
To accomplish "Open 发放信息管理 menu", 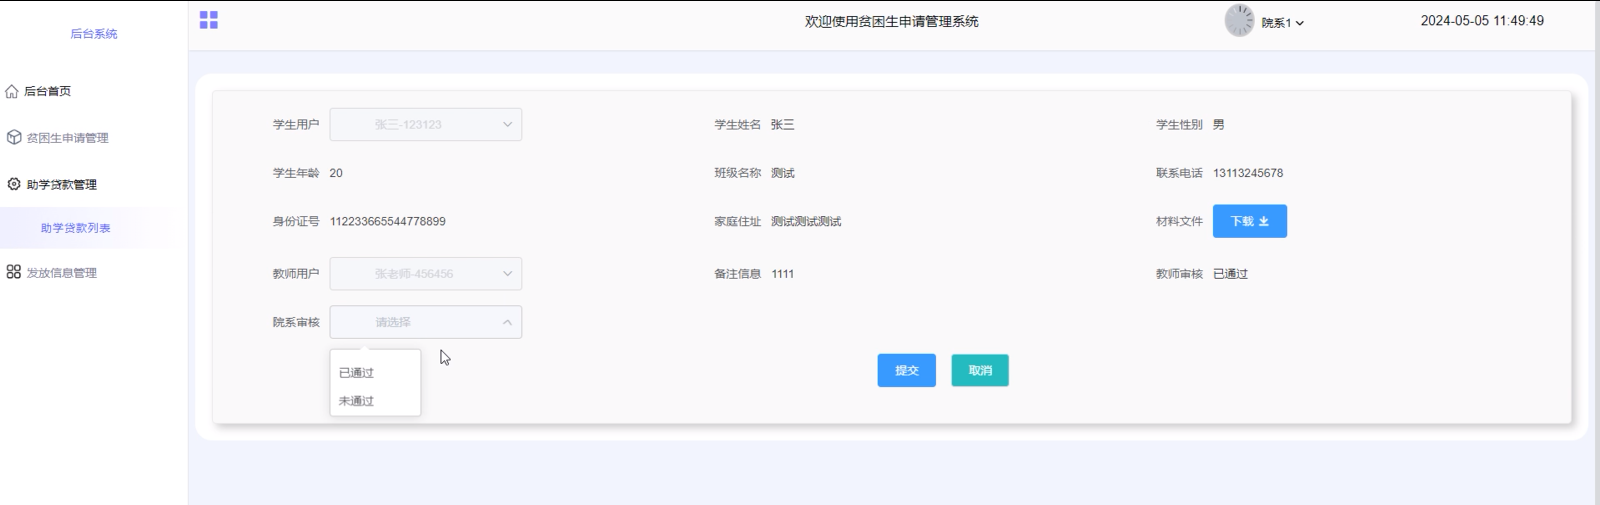I will tap(61, 273).
